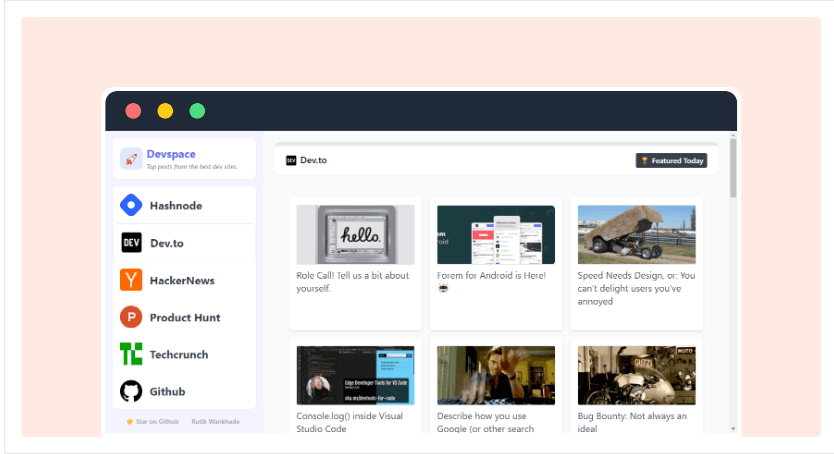The width and height of the screenshot is (834, 454).
Task: Follow the Star on Github link
Action: [x=152, y=421]
